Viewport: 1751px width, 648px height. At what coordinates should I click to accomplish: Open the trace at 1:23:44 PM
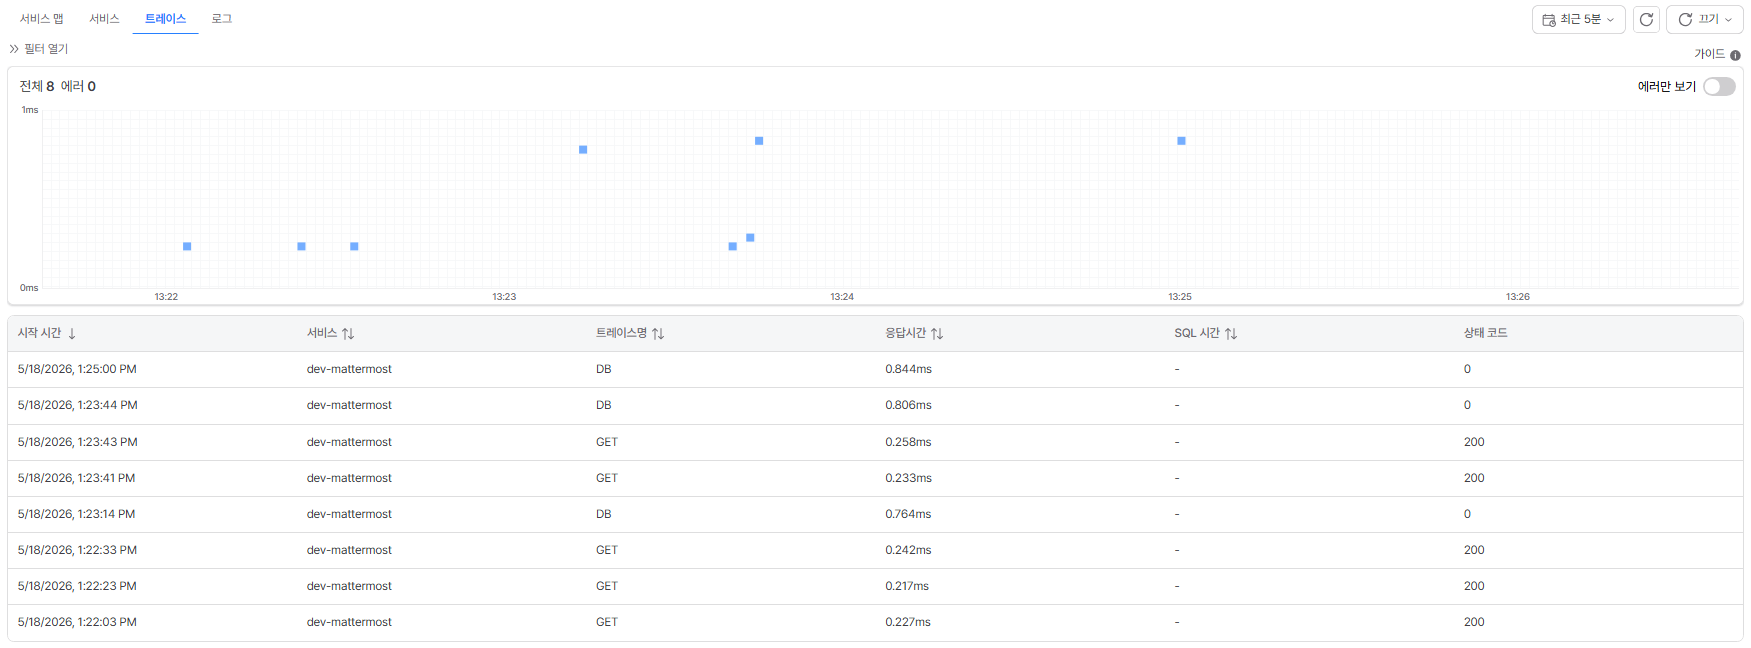coord(875,405)
